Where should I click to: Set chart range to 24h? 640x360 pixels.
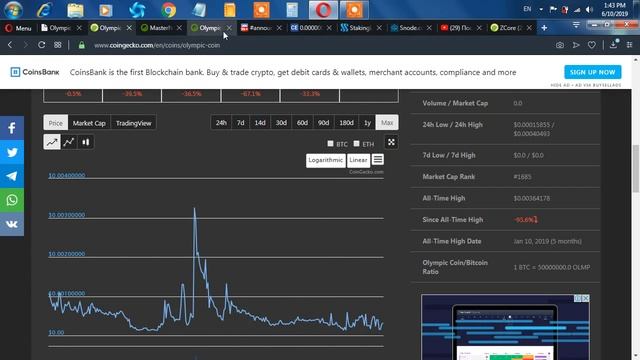click(221, 122)
